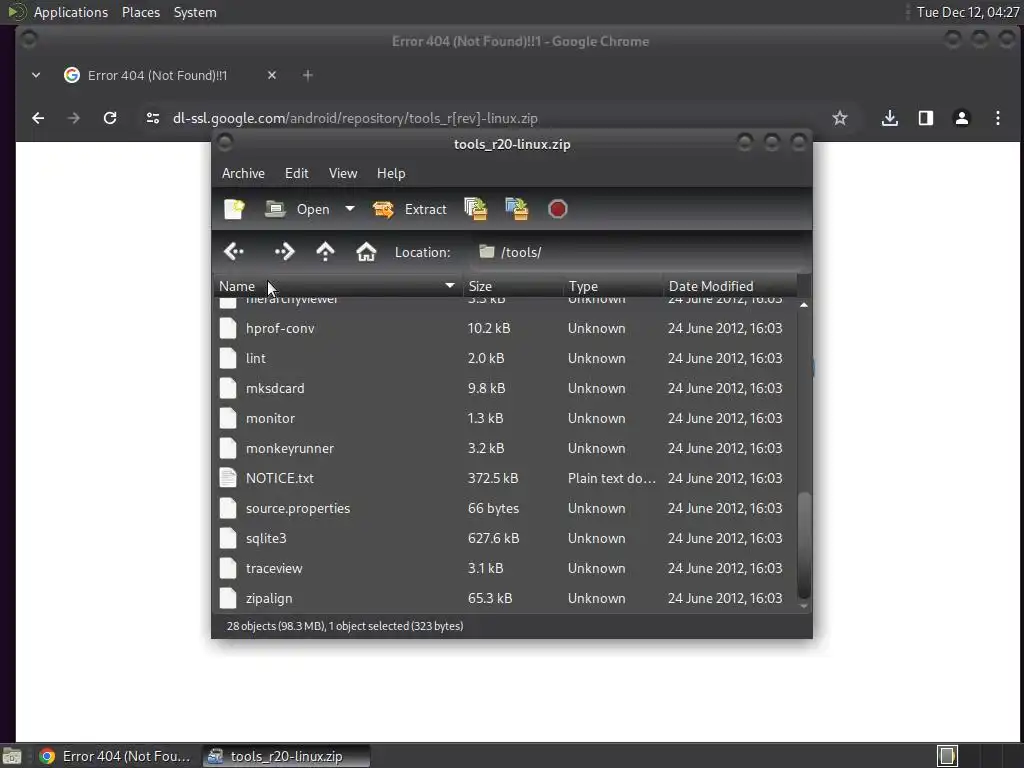Reload the Chrome page
This screenshot has height=768, width=1024.
pos(110,118)
